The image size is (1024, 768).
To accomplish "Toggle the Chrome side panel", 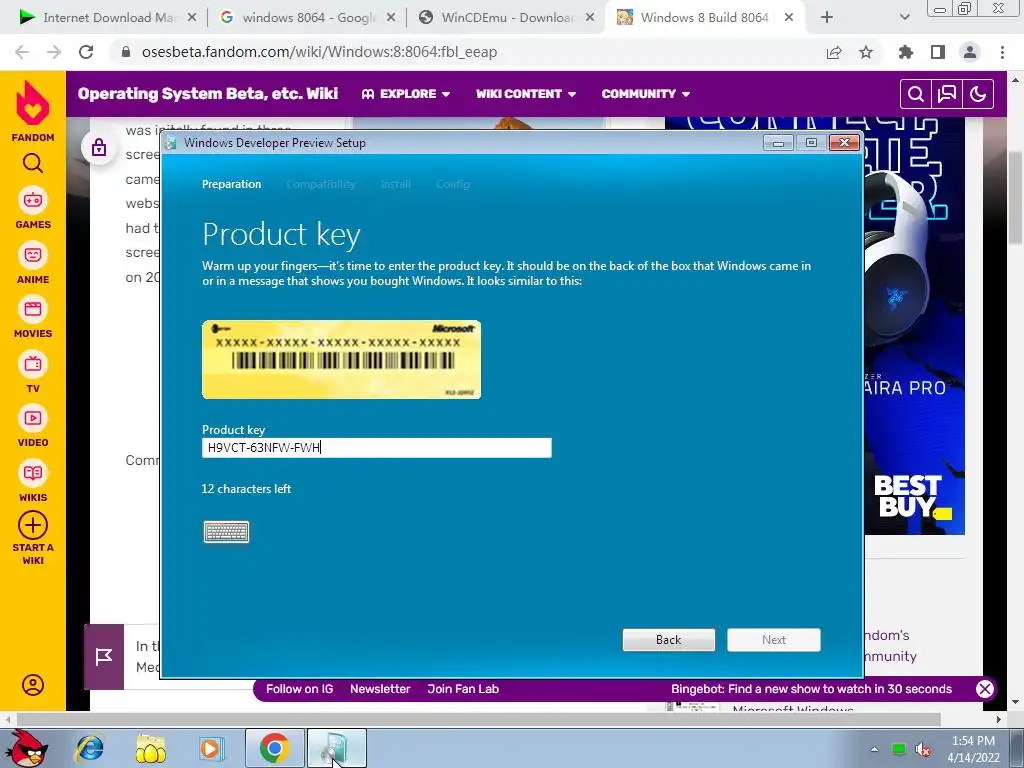I will point(938,52).
